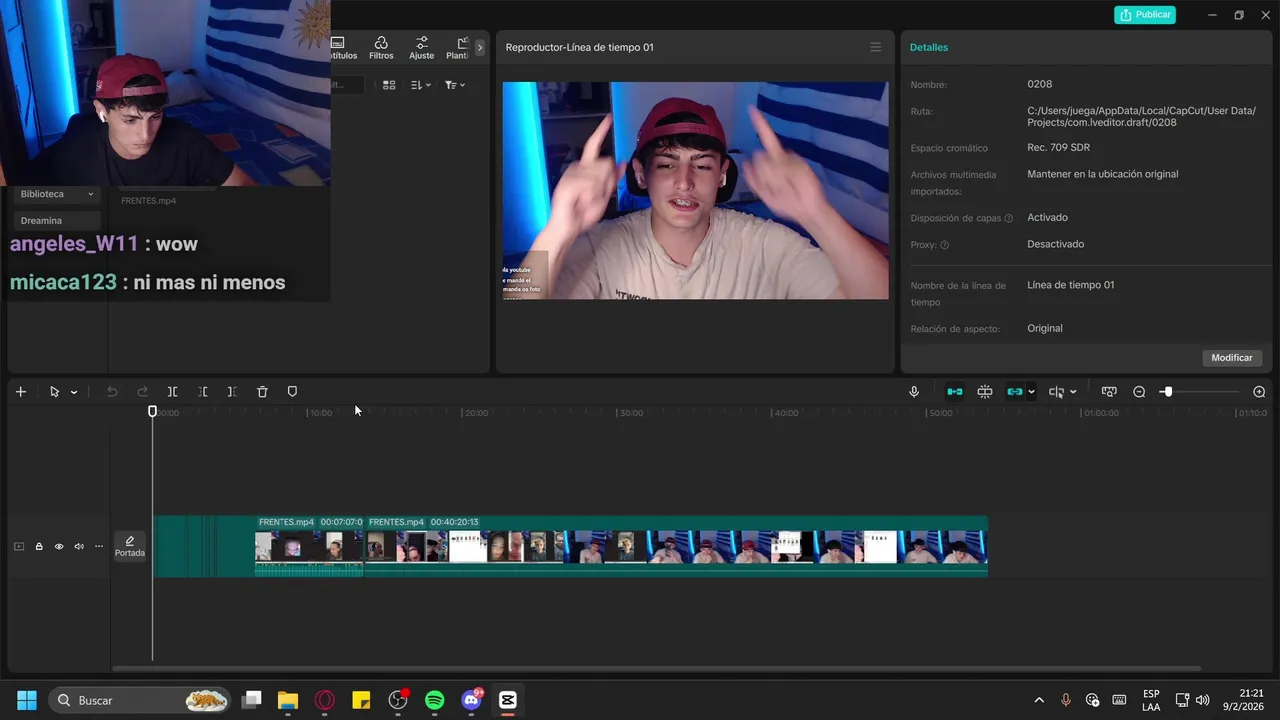The image size is (1280, 720).
Task: Click the timeline zoom slider handle
Action: (1167, 392)
